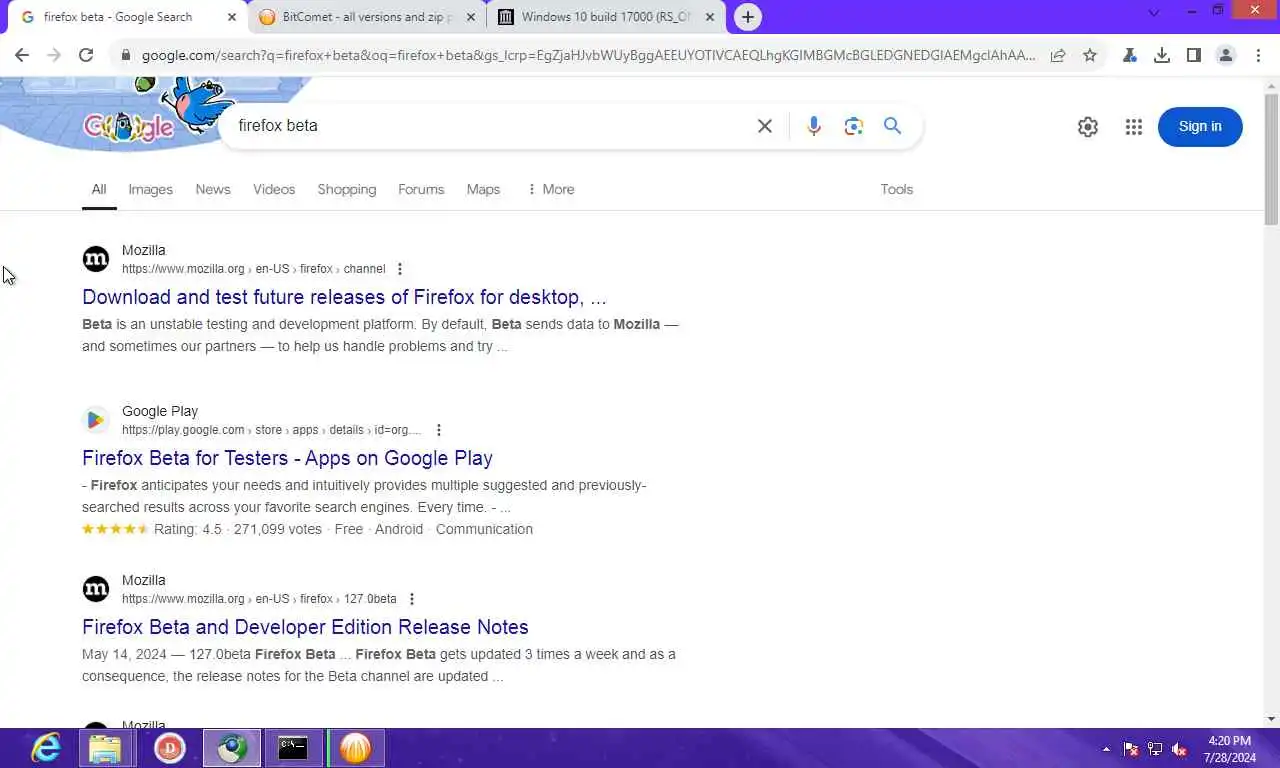Image resolution: width=1280 pixels, height=768 pixels.
Task: Open Firefox Beta Release Notes link
Action: click(305, 627)
